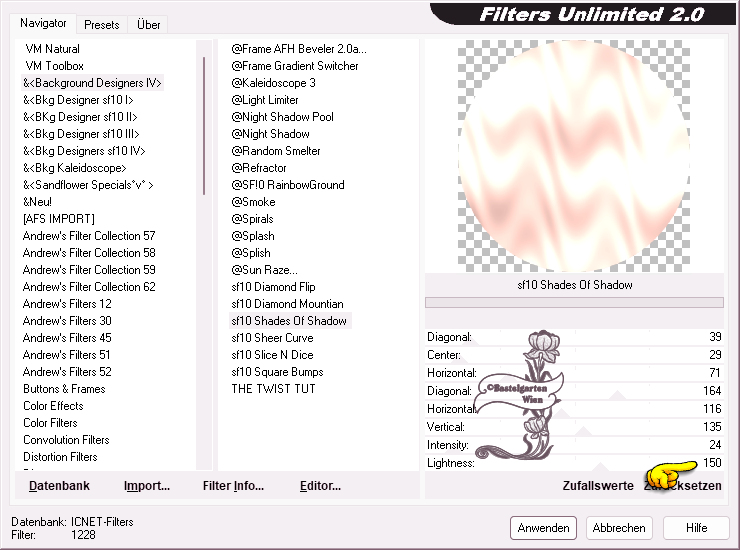
Task: Select Andrew's Filter Collection 58
Action: pos(89,253)
